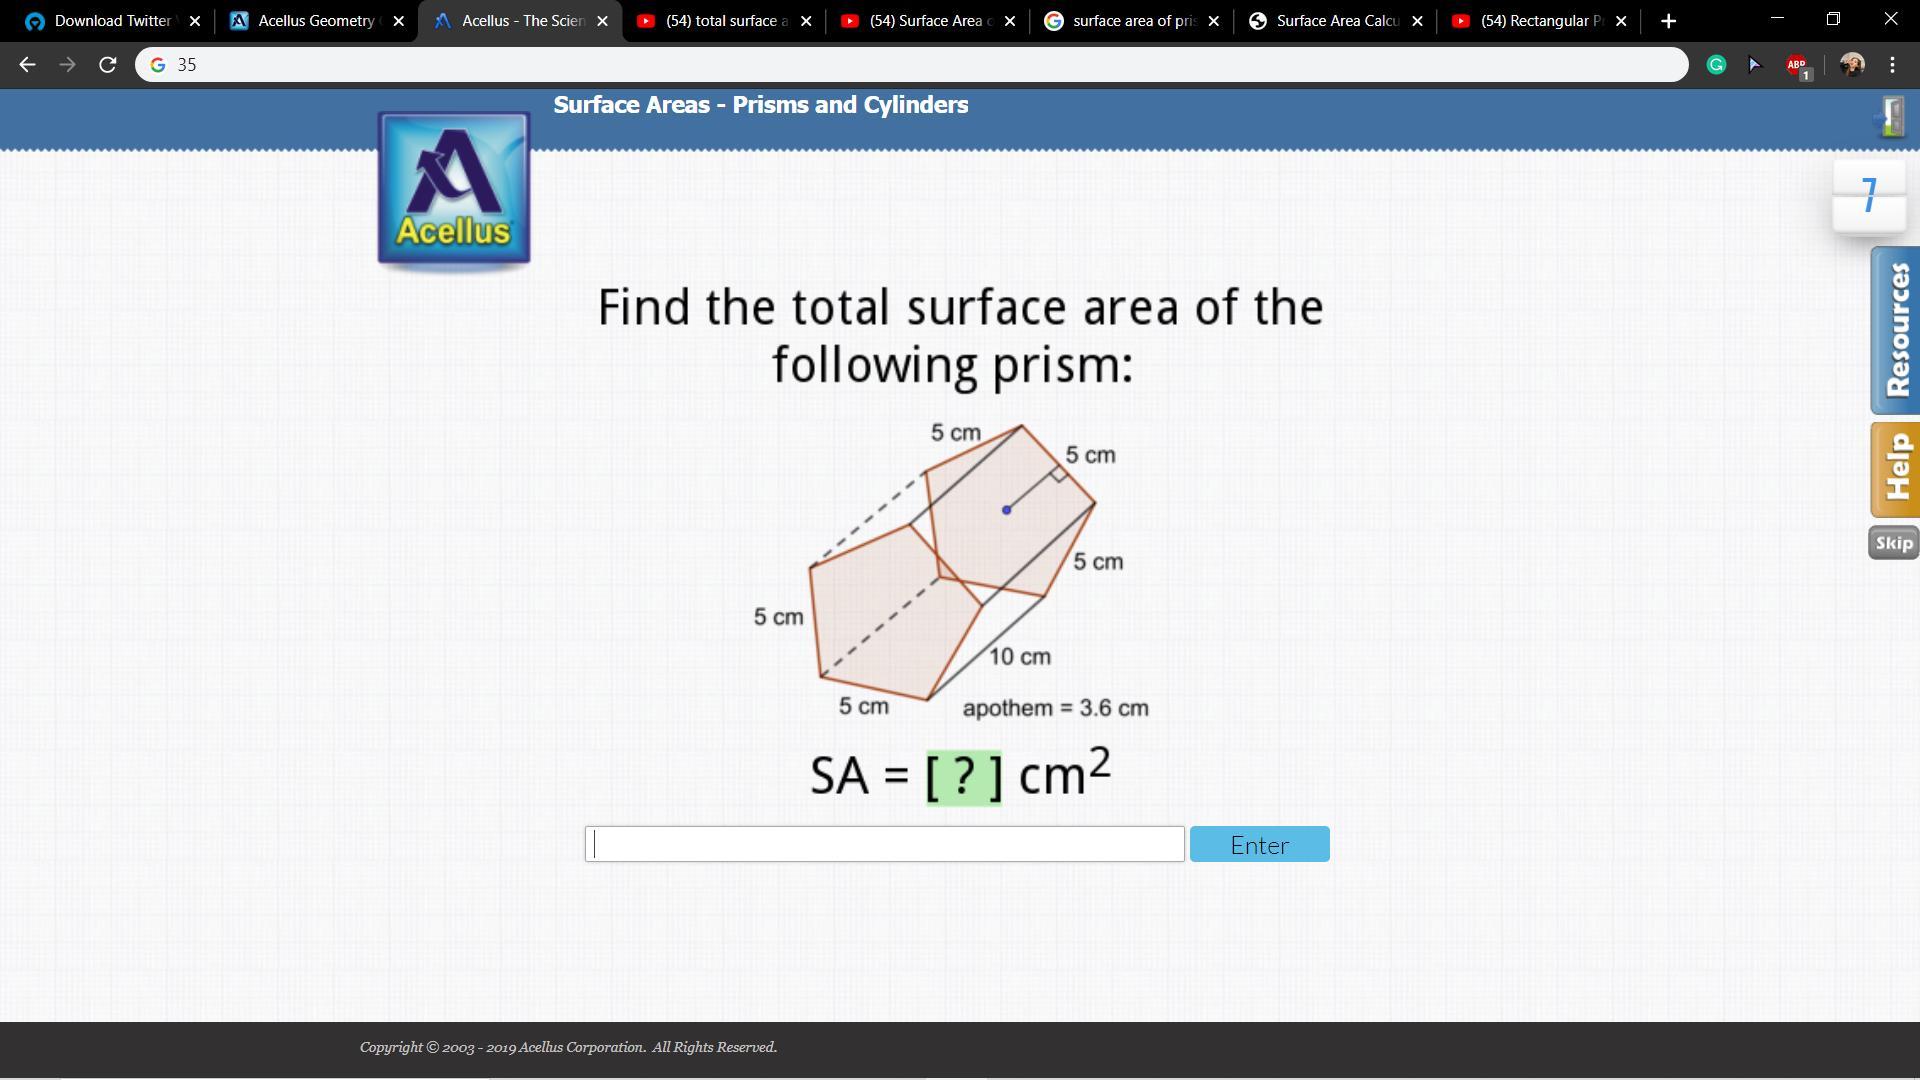
Task: Open the Chrome profile avatar
Action: 1852,65
